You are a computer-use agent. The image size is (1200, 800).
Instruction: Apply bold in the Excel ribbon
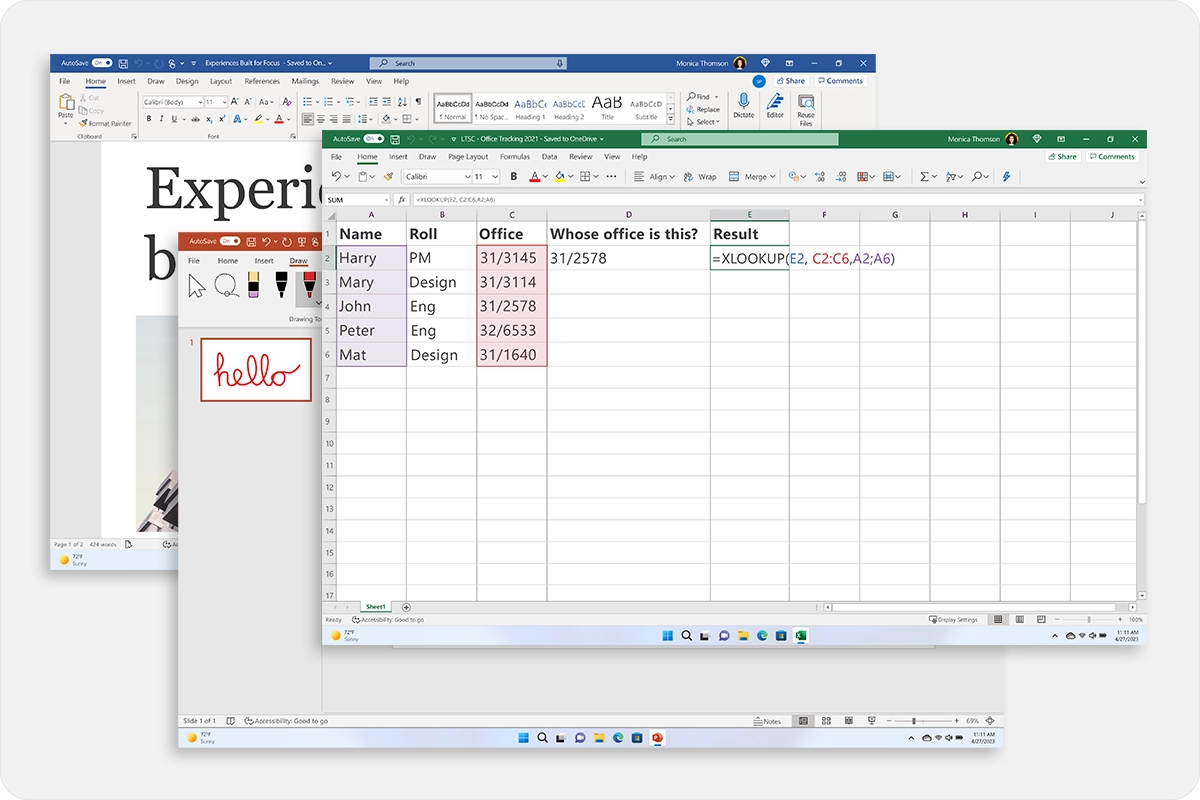514,176
